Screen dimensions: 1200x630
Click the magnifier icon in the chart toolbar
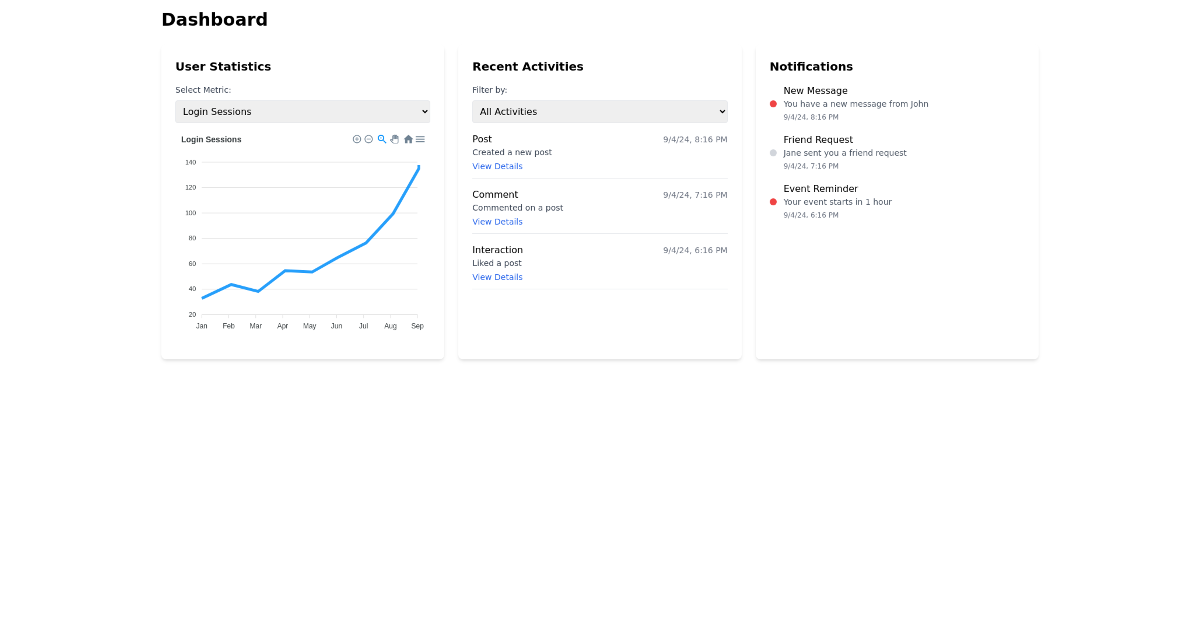(x=381, y=139)
